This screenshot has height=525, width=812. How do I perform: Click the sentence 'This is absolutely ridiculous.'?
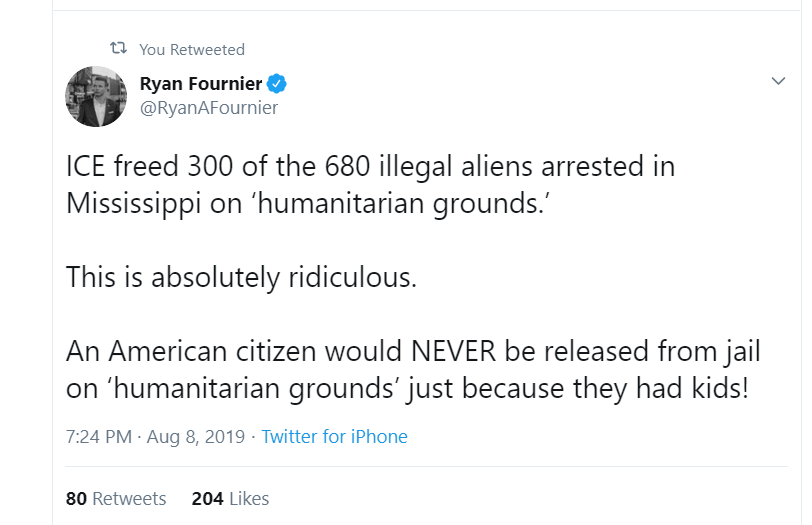240,277
